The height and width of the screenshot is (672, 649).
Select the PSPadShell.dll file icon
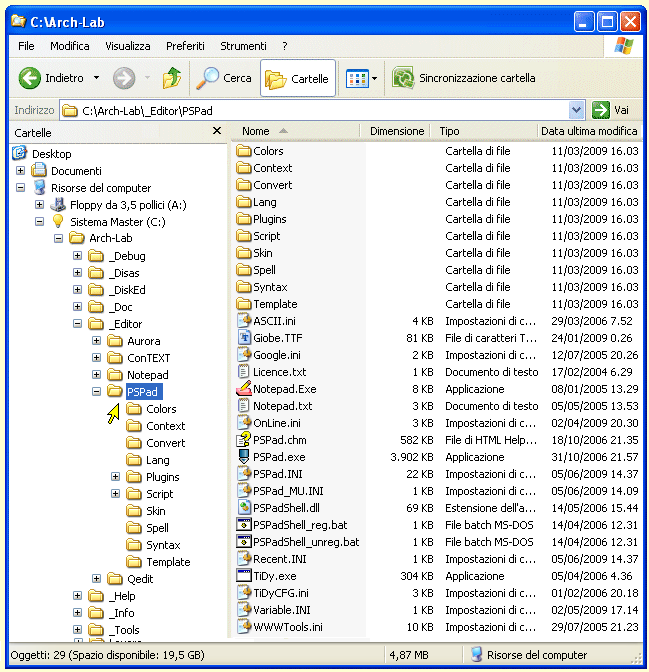point(244,507)
